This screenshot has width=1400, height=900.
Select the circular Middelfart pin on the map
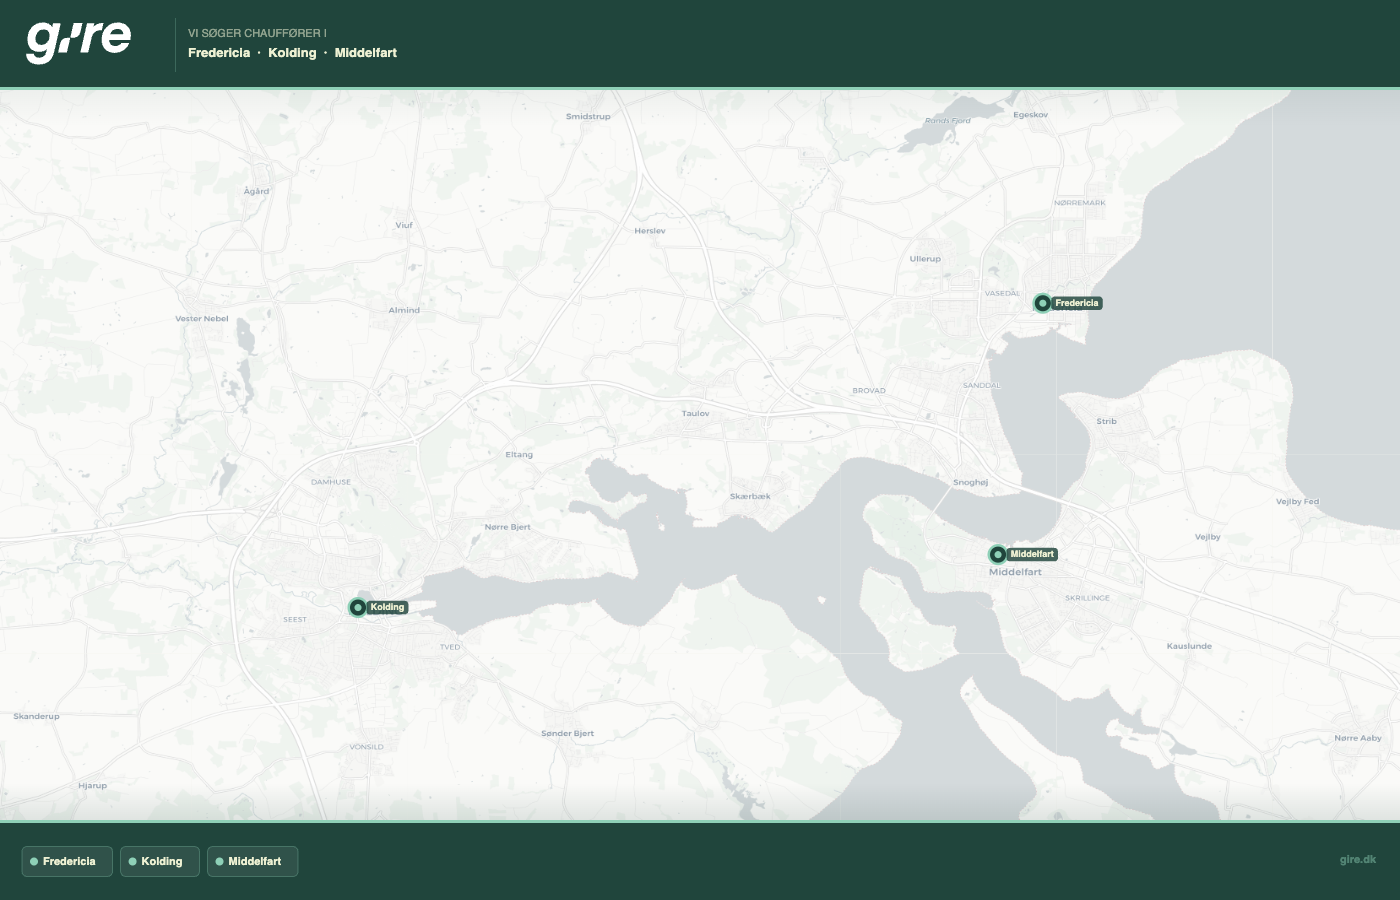pyautogui.click(x=997, y=554)
